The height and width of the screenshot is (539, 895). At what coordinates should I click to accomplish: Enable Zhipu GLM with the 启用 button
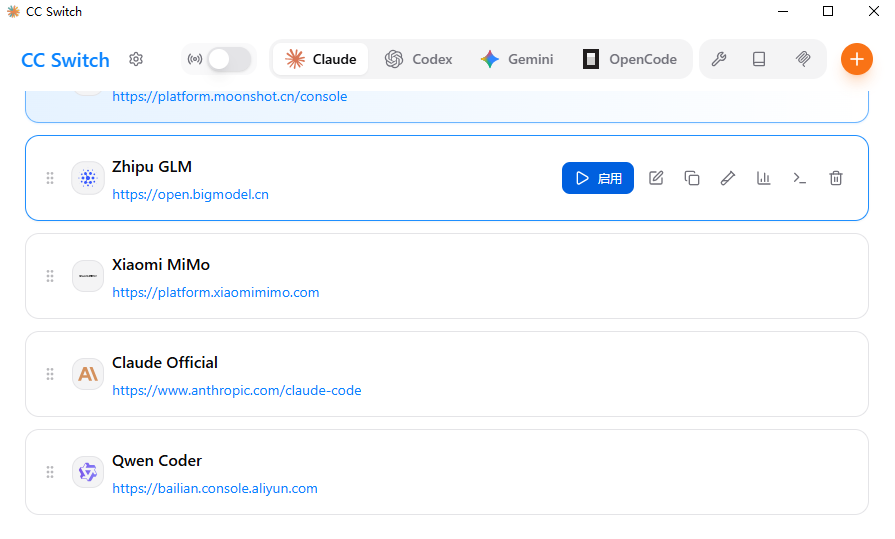598,178
